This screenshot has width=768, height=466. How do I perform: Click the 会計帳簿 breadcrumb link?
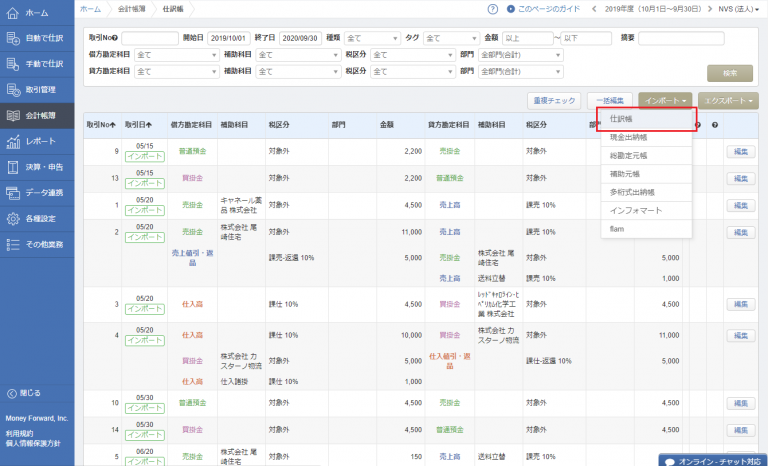pyautogui.click(x=131, y=9)
